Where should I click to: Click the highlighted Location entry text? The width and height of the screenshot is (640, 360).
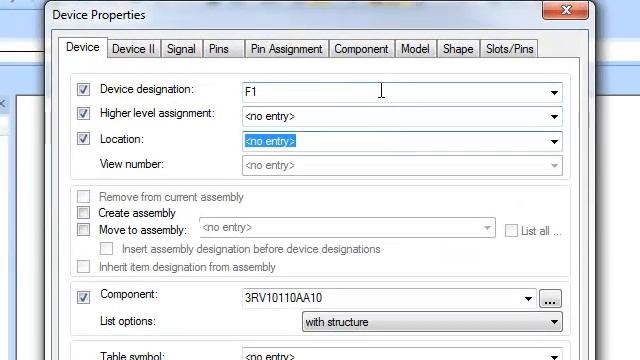[270, 141]
